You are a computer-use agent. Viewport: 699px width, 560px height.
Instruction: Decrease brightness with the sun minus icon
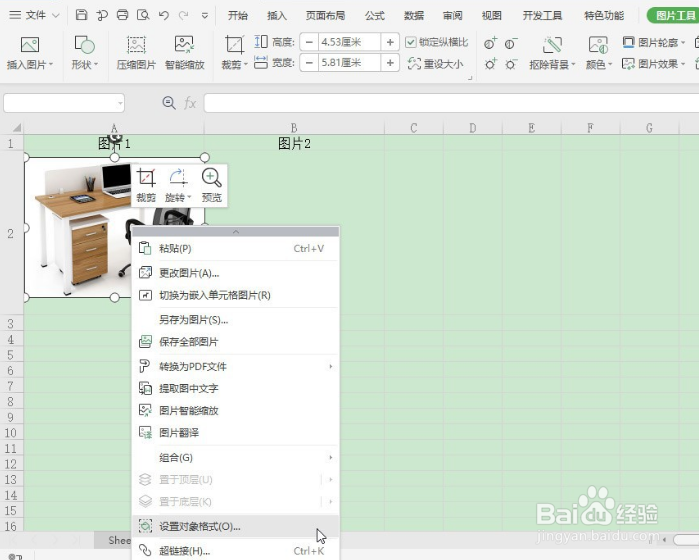click(511, 64)
